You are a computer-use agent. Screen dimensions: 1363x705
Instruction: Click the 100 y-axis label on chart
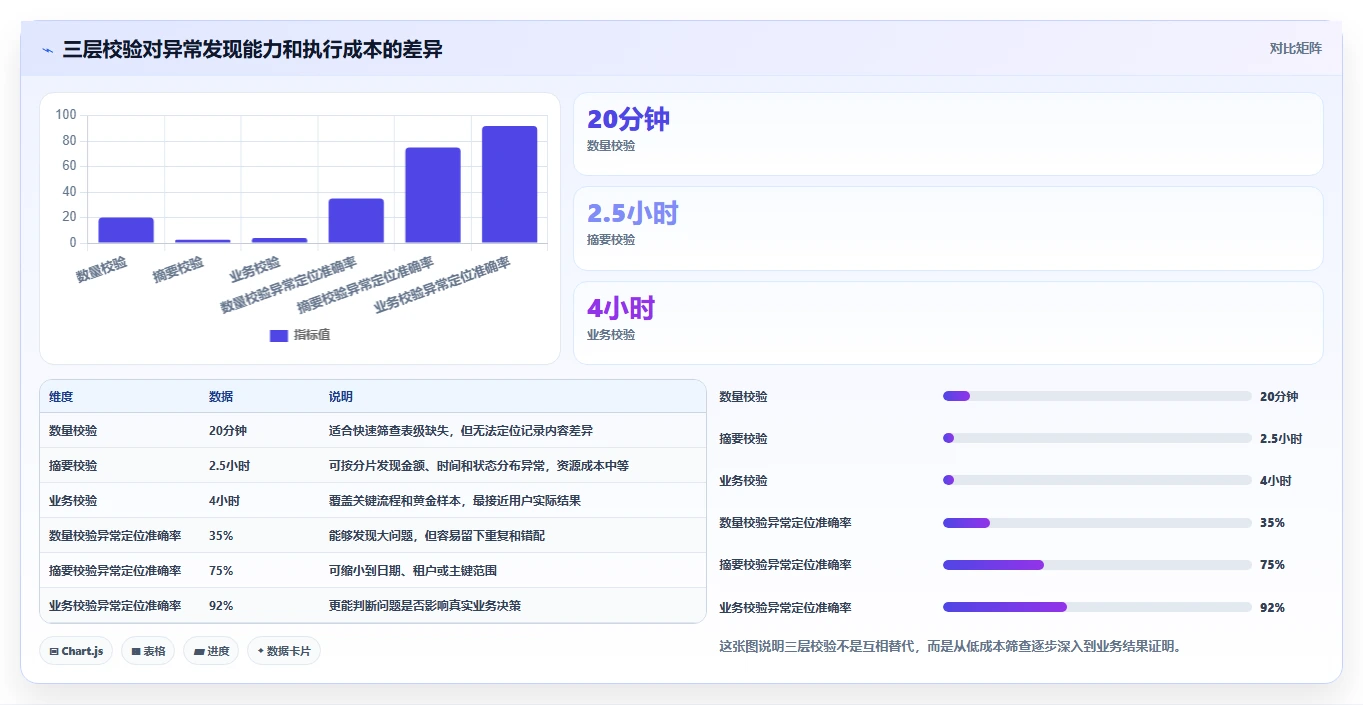click(x=66, y=115)
